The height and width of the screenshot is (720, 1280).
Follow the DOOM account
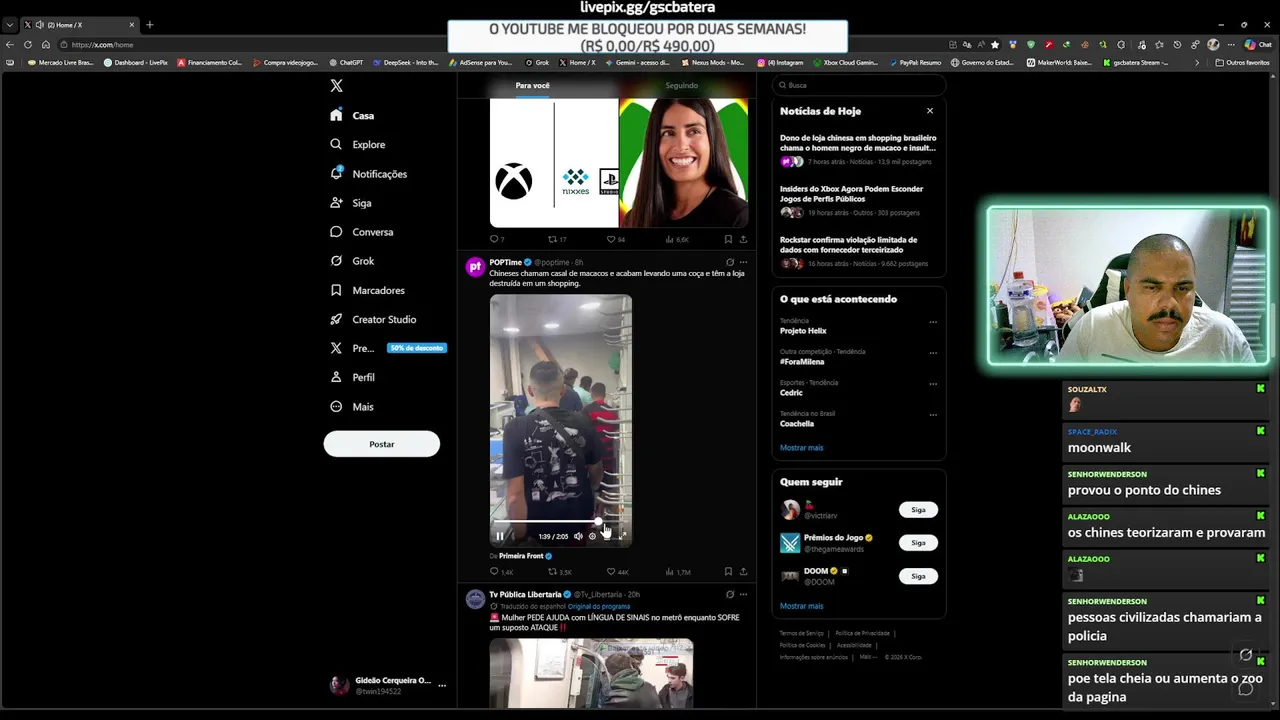(x=918, y=576)
